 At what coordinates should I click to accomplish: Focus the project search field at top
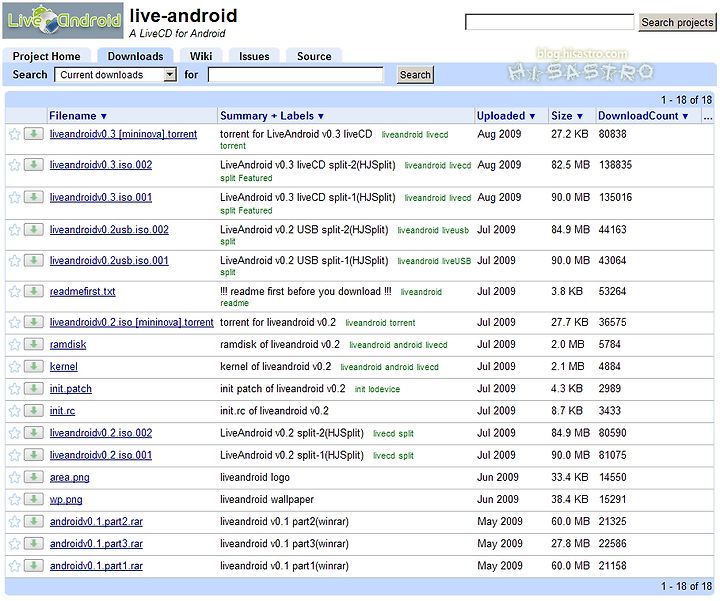pyautogui.click(x=550, y=22)
